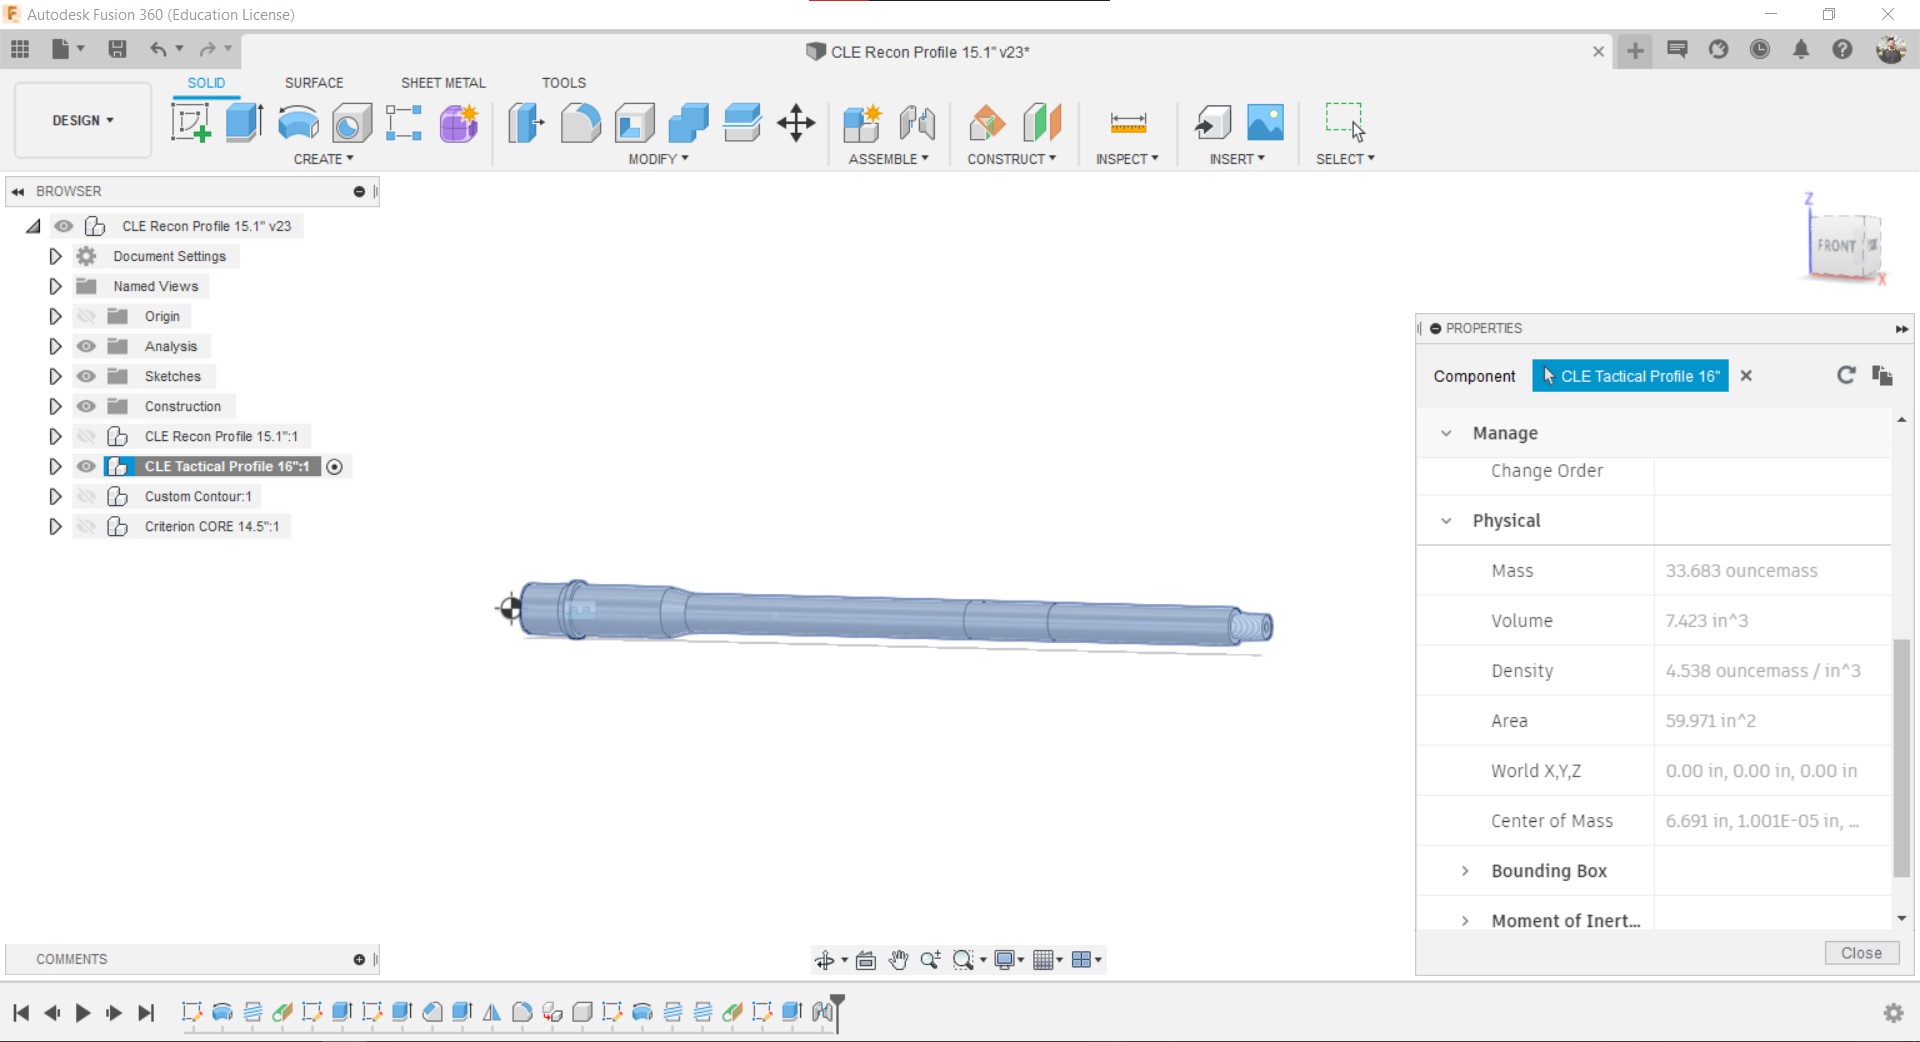Screen dimensions: 1920x1042
Task: Open the notifications bell icon
Action: pyautogui.click(x=1801, y=49)
